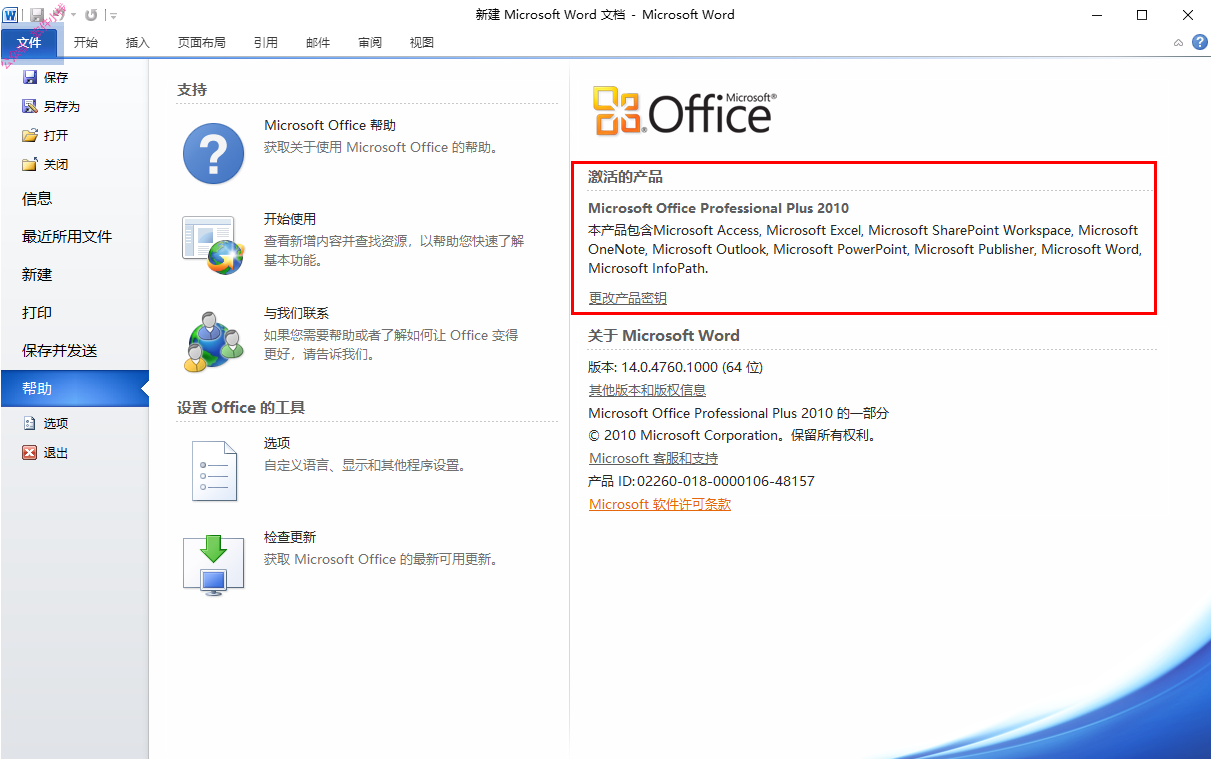Click the Word application icon in title bar
The height and width of the screenshot is (760, 1212).
pos(10,14)
